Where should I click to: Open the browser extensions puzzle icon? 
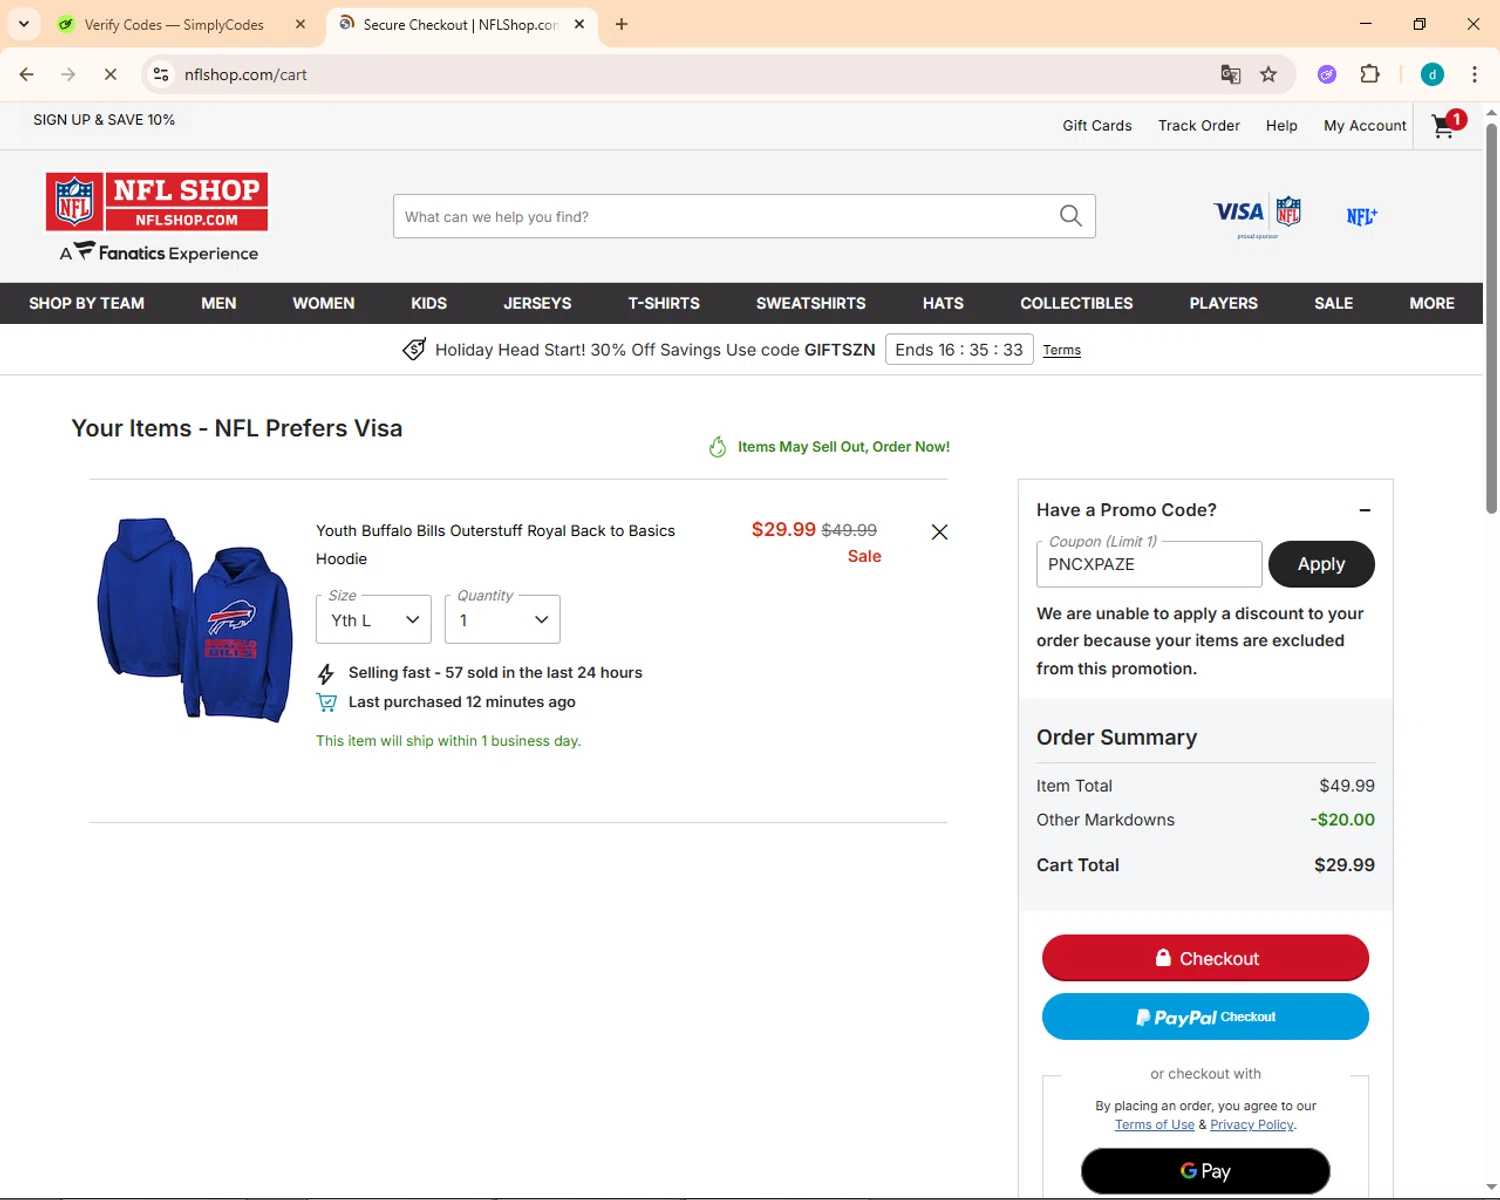point(1370,74)
